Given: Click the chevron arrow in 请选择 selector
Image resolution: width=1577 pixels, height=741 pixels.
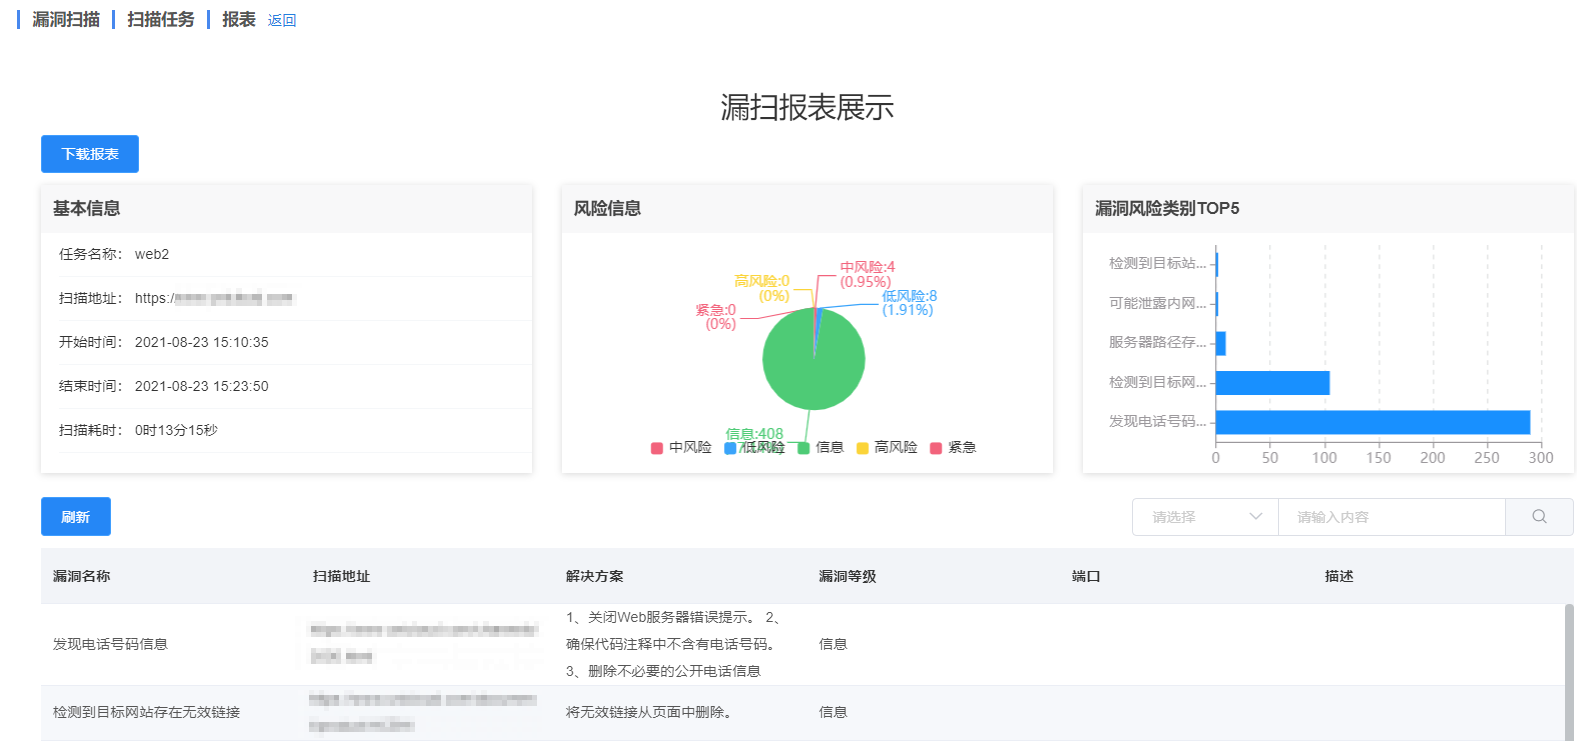Looking at the screenshot, I should (x=1256, y=517).
